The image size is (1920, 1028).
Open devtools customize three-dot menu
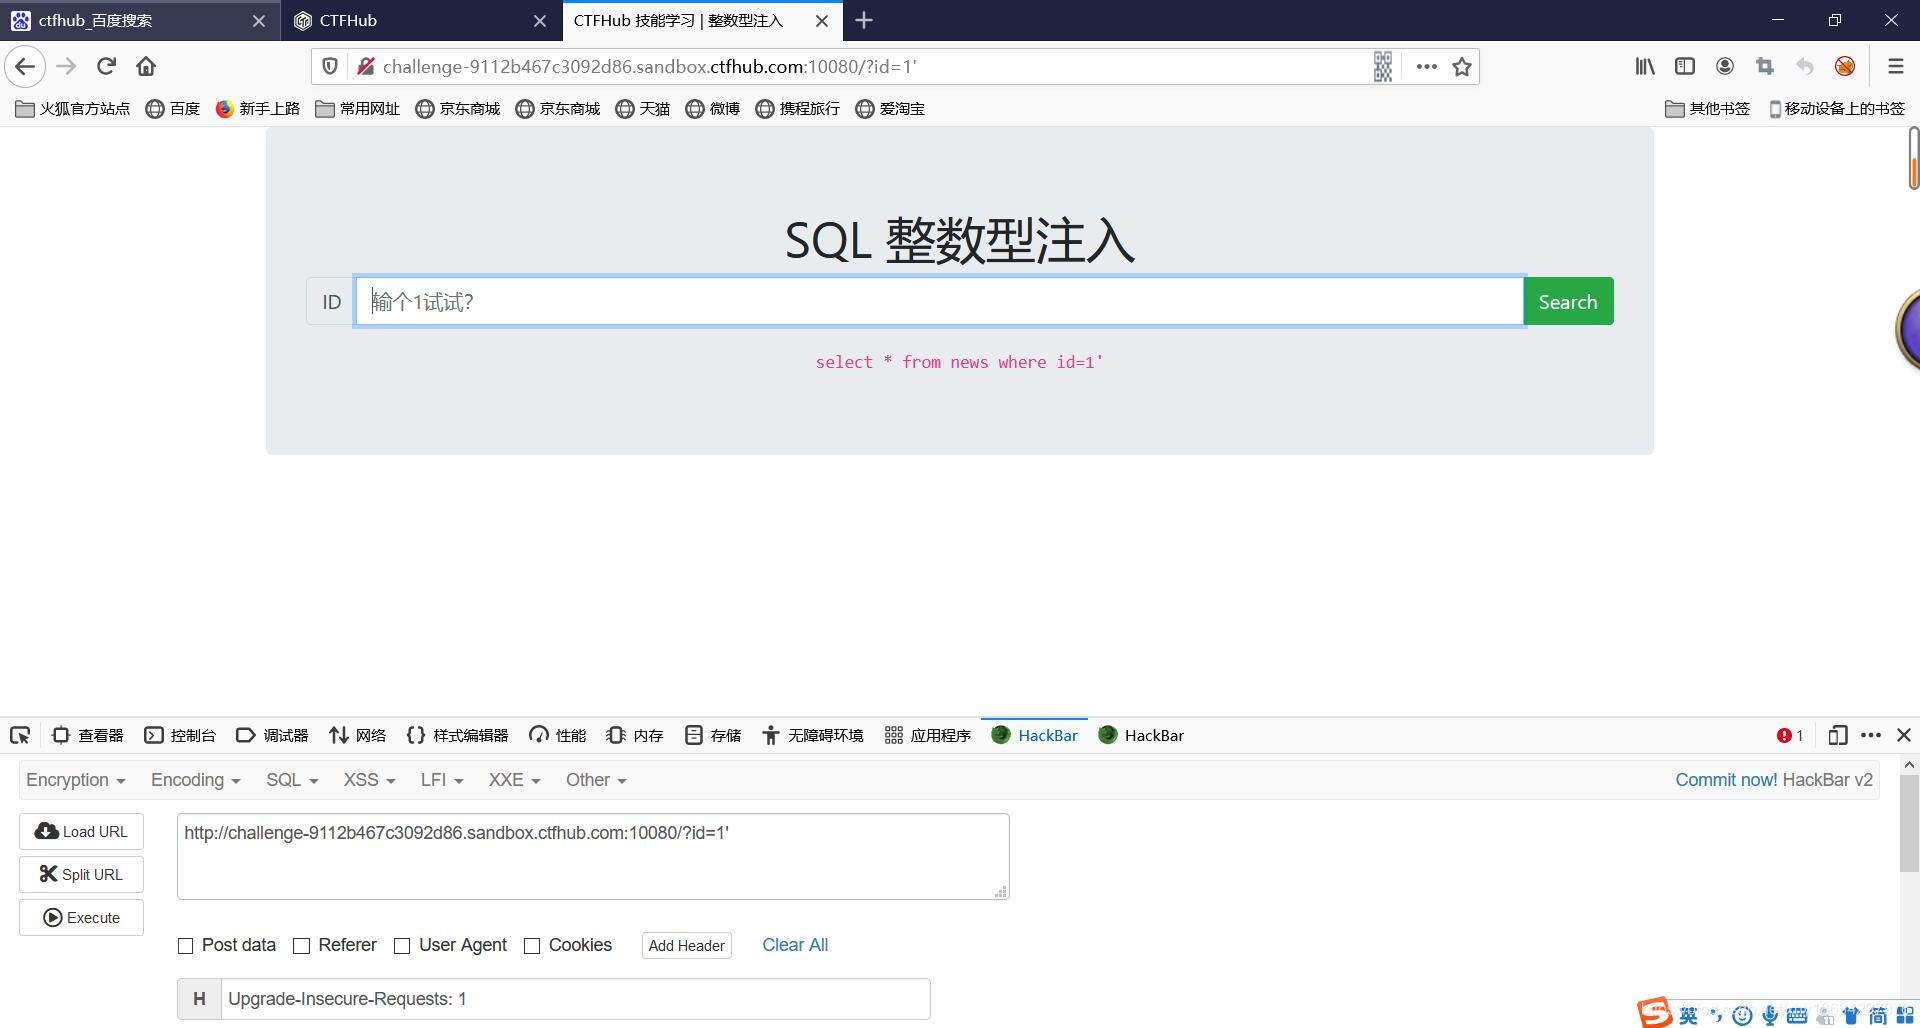click(1871, 736)
